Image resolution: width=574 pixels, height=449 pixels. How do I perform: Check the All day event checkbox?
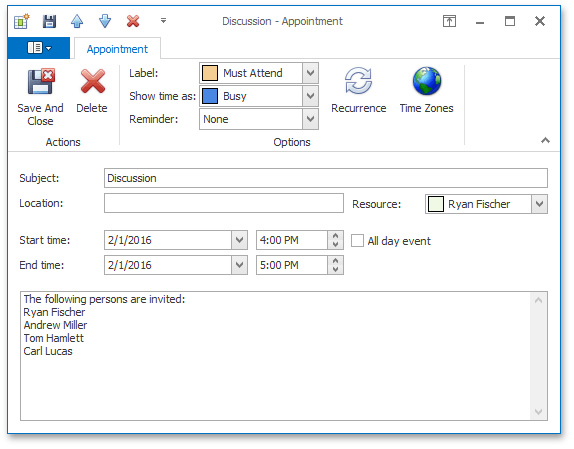tap(357, 241)
